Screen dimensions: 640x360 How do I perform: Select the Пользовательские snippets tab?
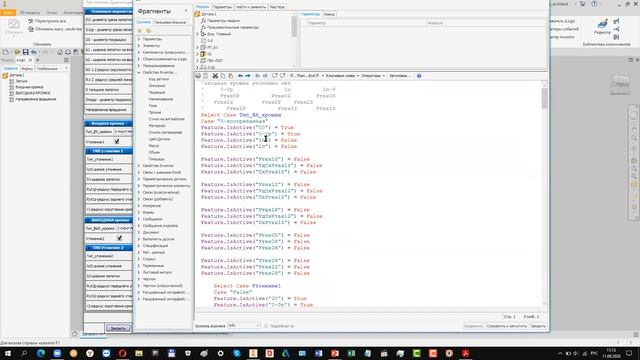point(170,22)
